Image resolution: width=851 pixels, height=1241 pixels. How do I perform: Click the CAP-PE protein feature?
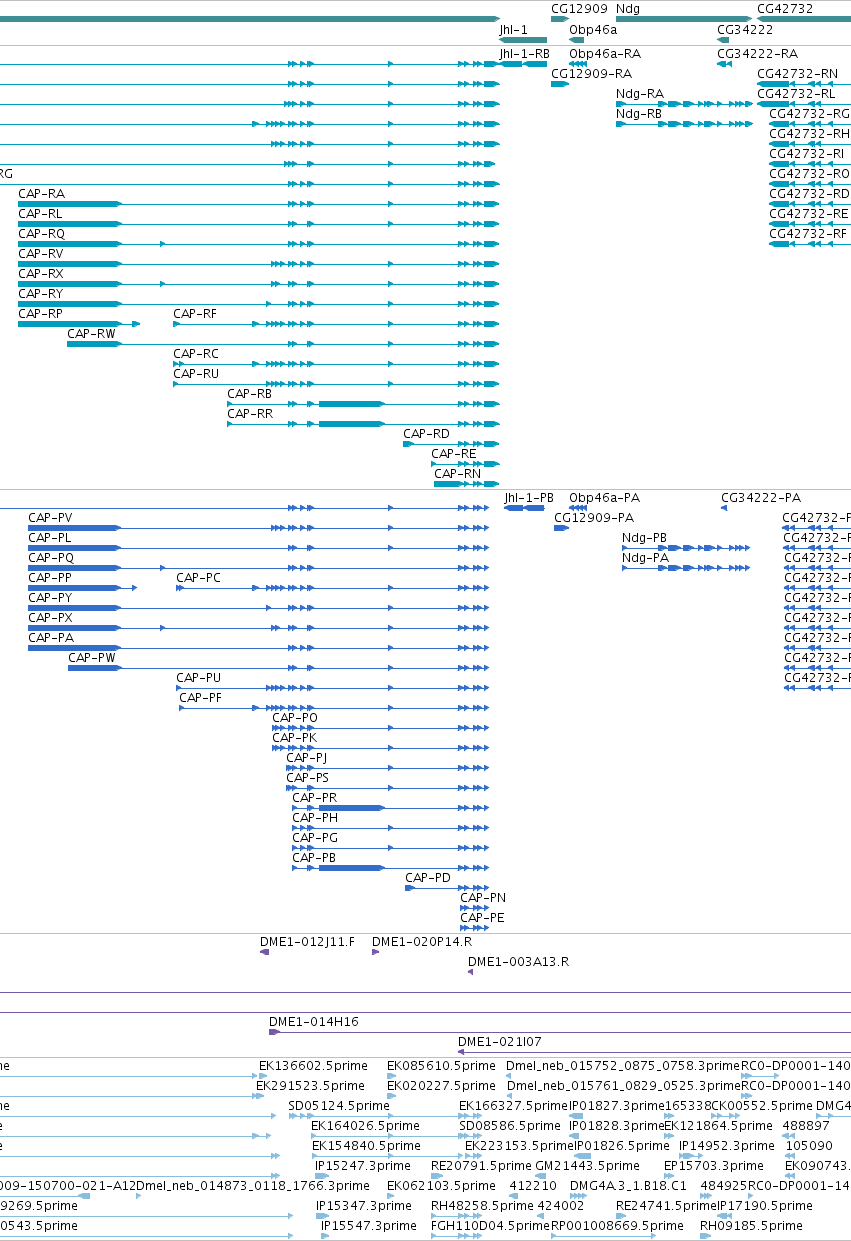coord(474,928)
